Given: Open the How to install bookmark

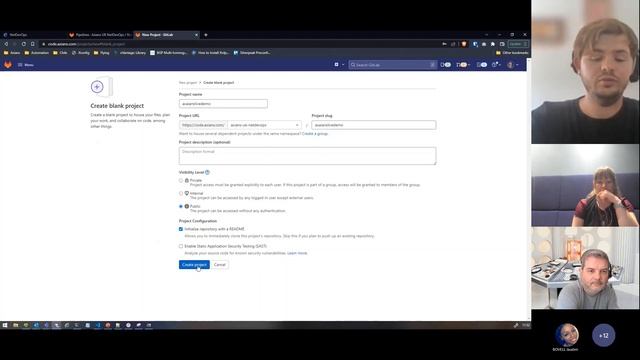Looking at the screenshot, I should (210, 53).
